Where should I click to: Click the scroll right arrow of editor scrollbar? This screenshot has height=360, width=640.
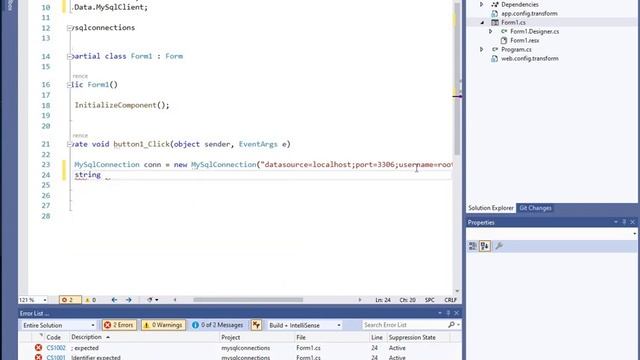[360, 300]
